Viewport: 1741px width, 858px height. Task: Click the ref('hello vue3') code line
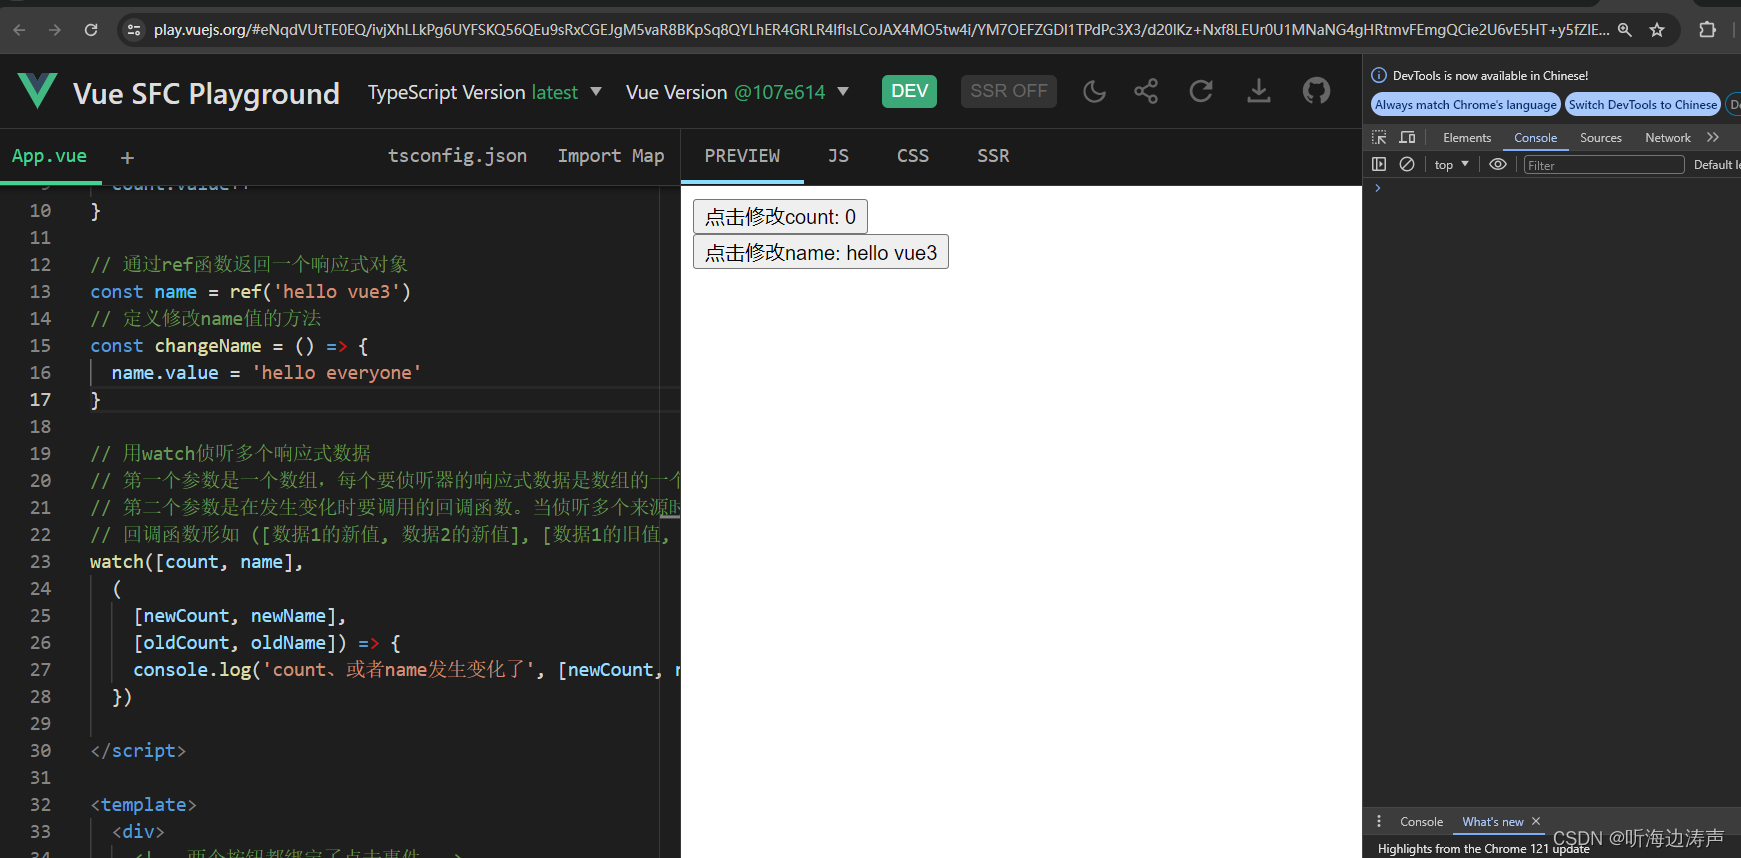tap(251, 292)
